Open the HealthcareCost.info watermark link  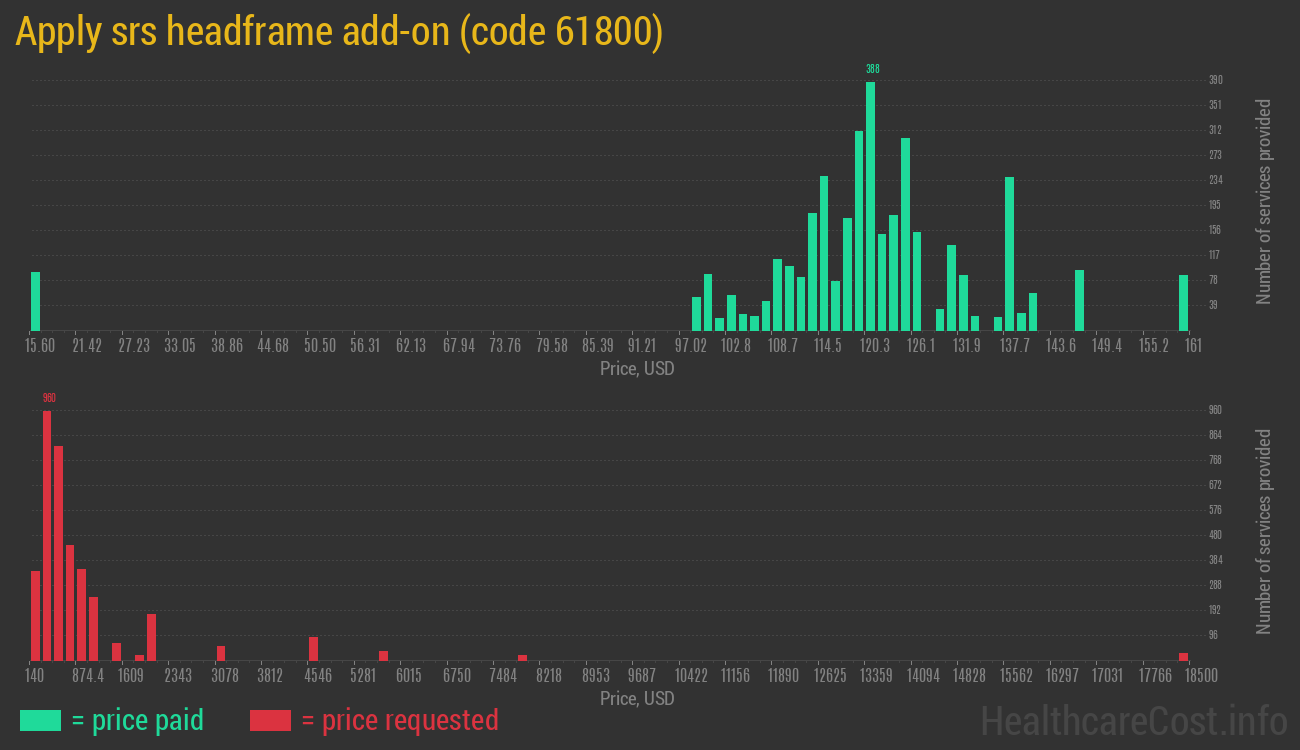(x=1133, y=720)
